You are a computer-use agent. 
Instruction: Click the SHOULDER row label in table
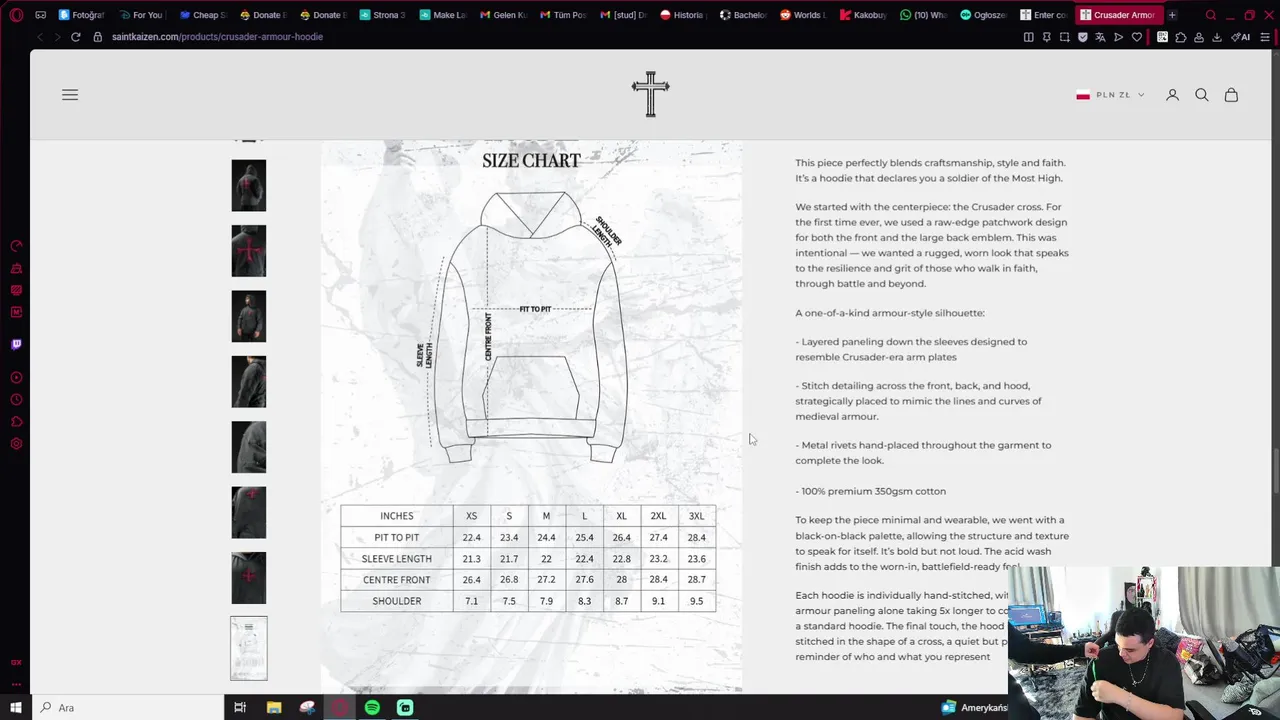(x=397, y=601)
